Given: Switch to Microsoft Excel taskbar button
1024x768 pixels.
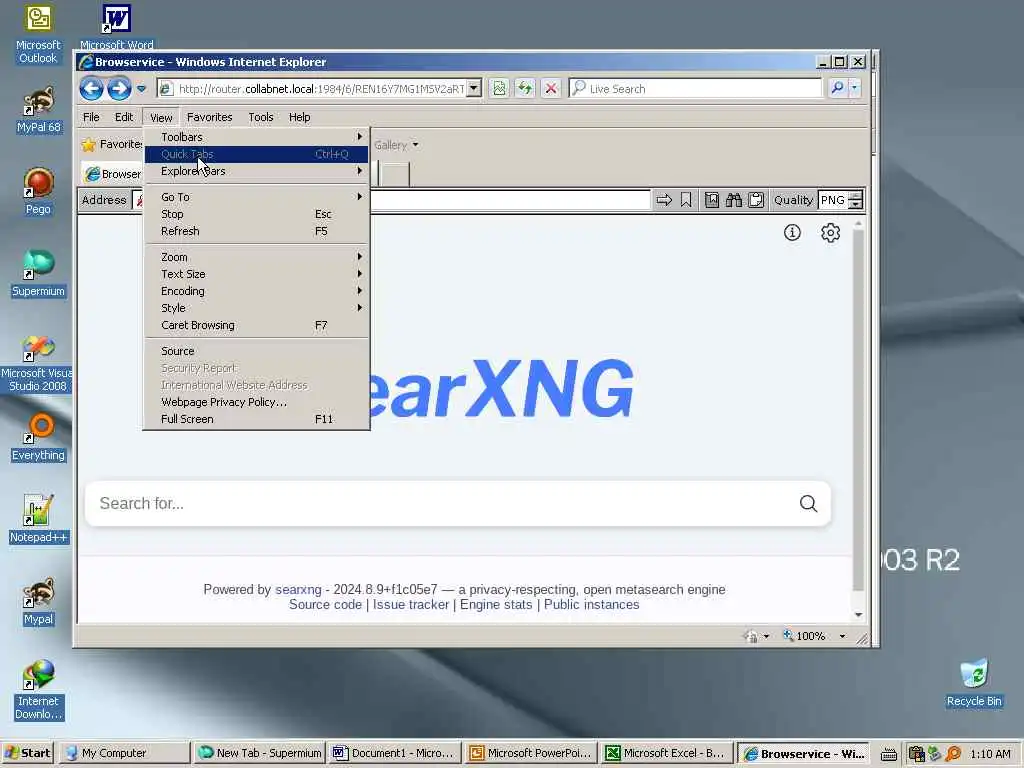Looking at the screenshot, I should 666,753.
